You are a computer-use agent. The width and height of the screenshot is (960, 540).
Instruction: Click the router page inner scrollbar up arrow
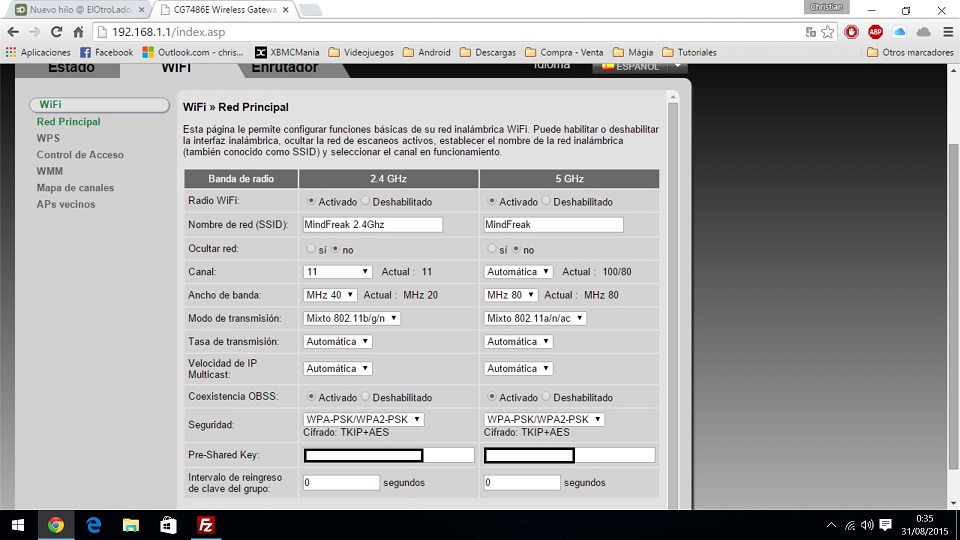click(673, 97)
